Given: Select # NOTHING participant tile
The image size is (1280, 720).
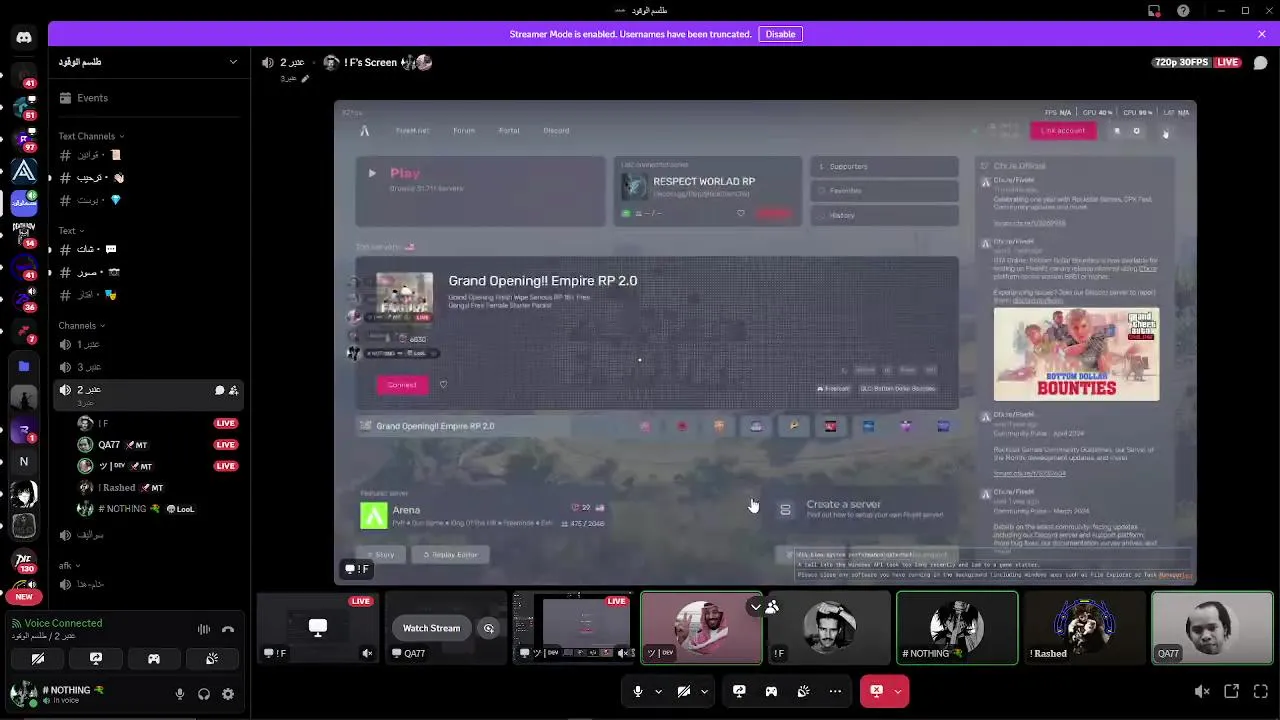Looking at the screenshot, I should (x=957, y=628).
